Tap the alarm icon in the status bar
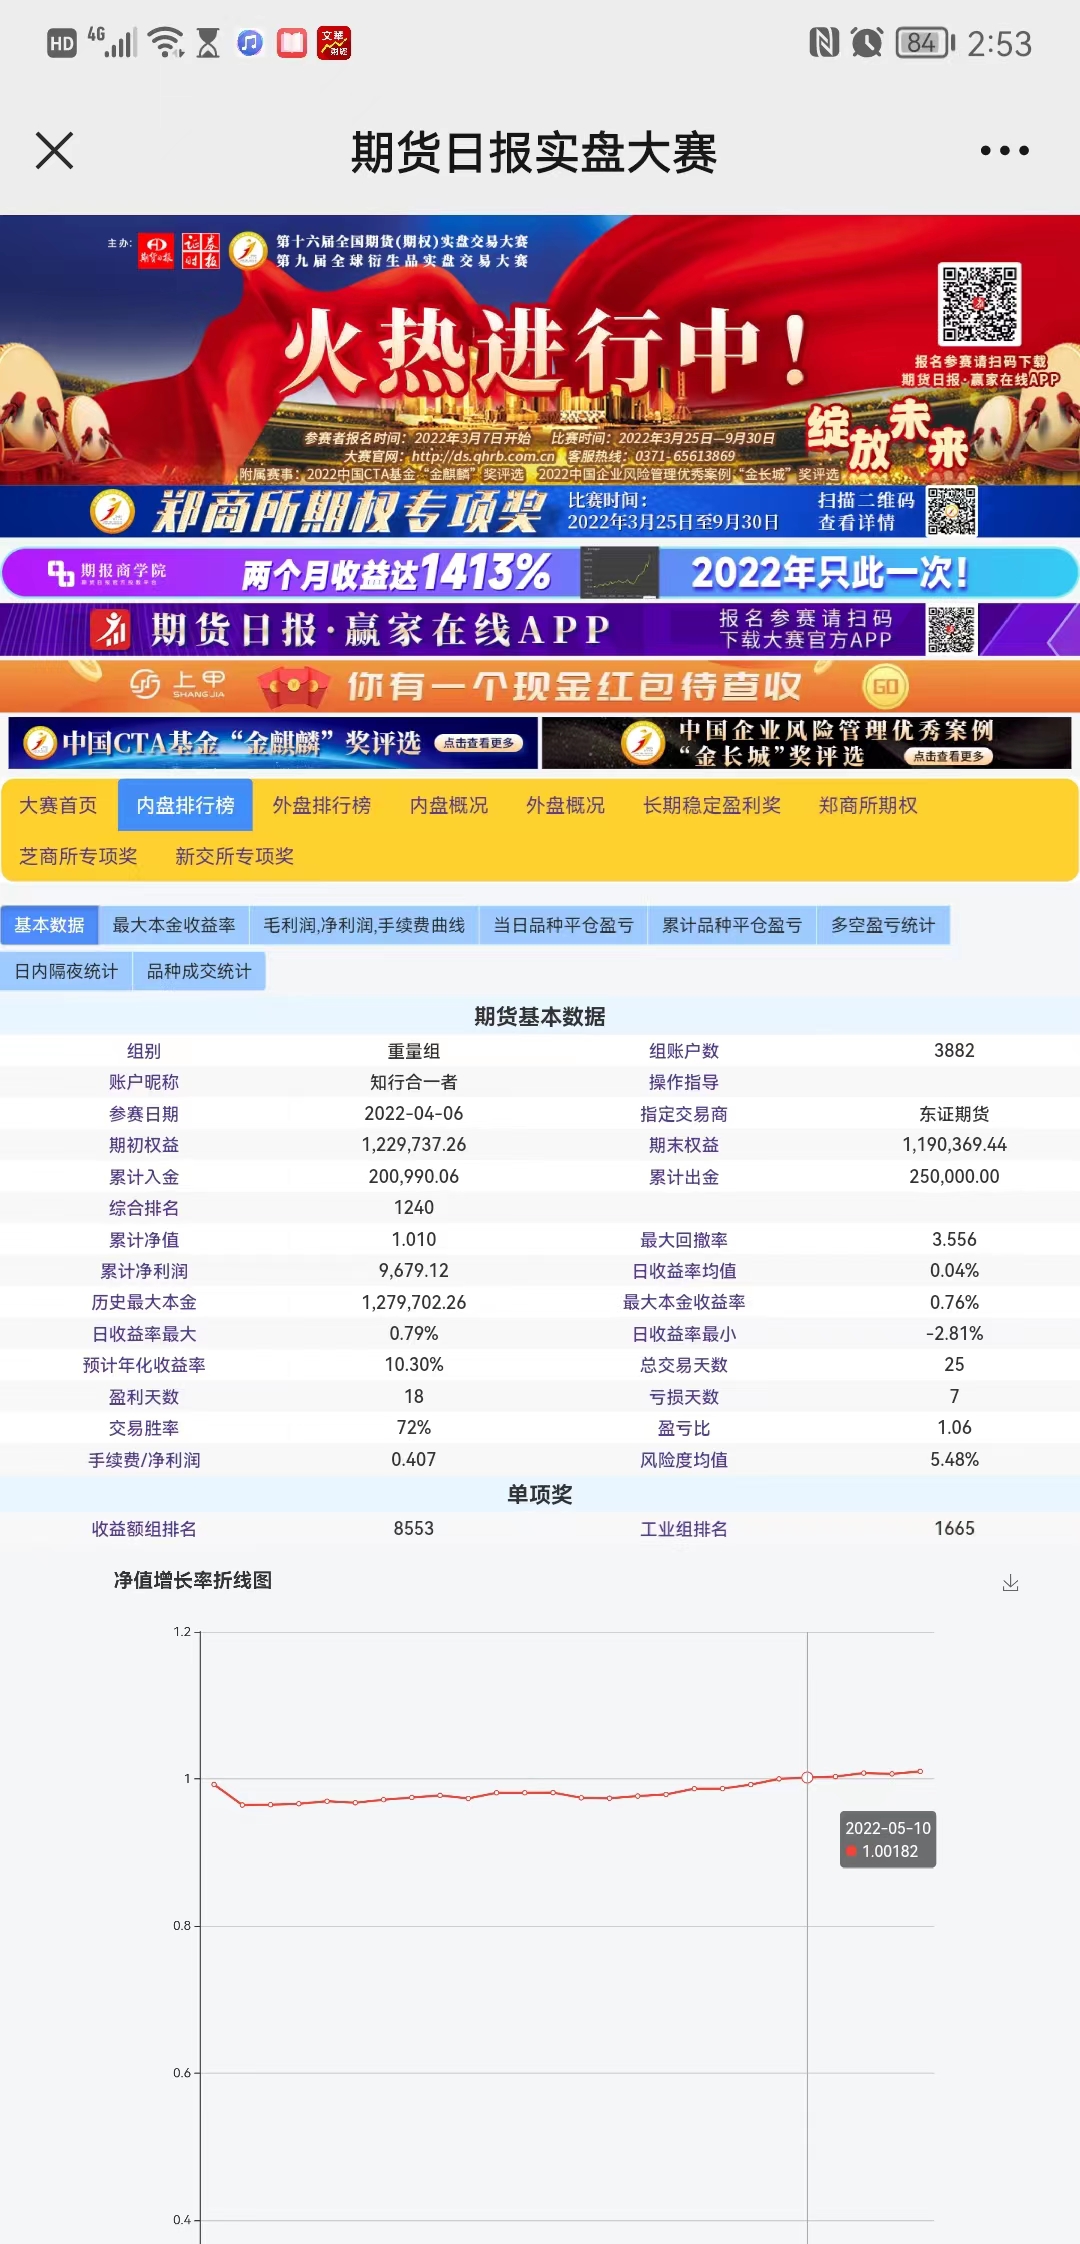Screen dimensions: 1080x2244 point(866,43)
